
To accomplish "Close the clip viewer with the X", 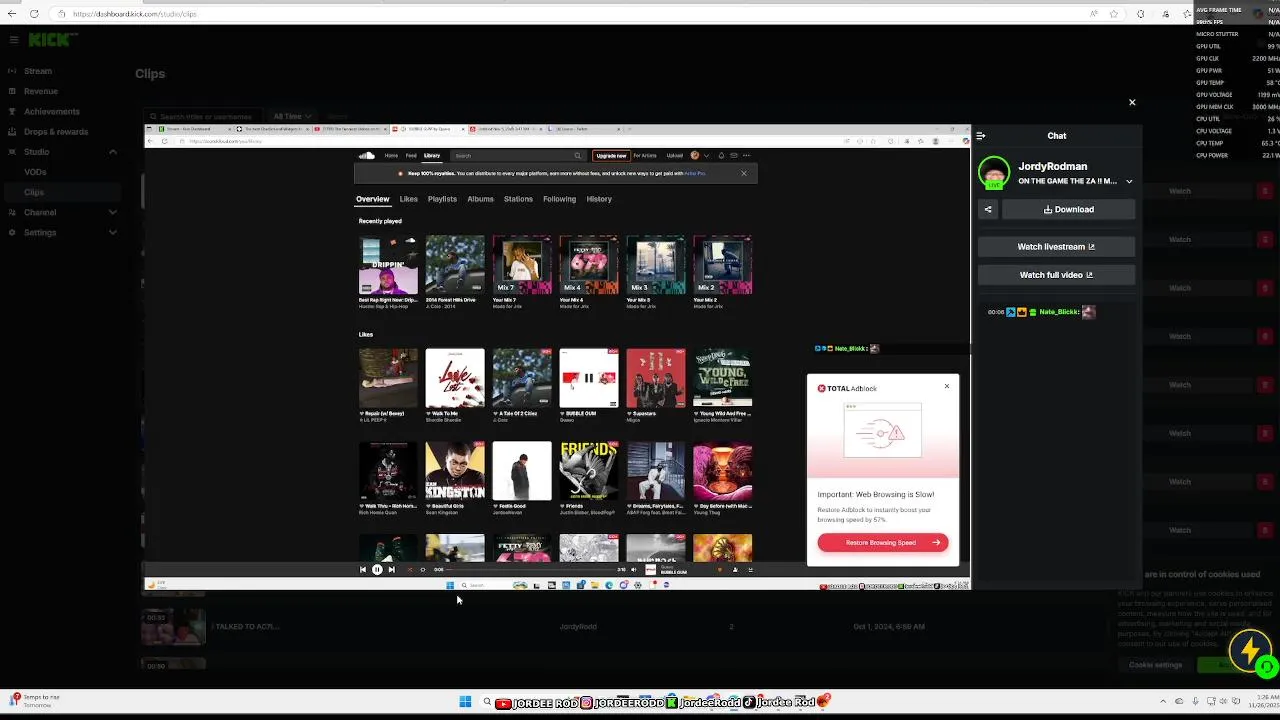I will pos(1132,102).
